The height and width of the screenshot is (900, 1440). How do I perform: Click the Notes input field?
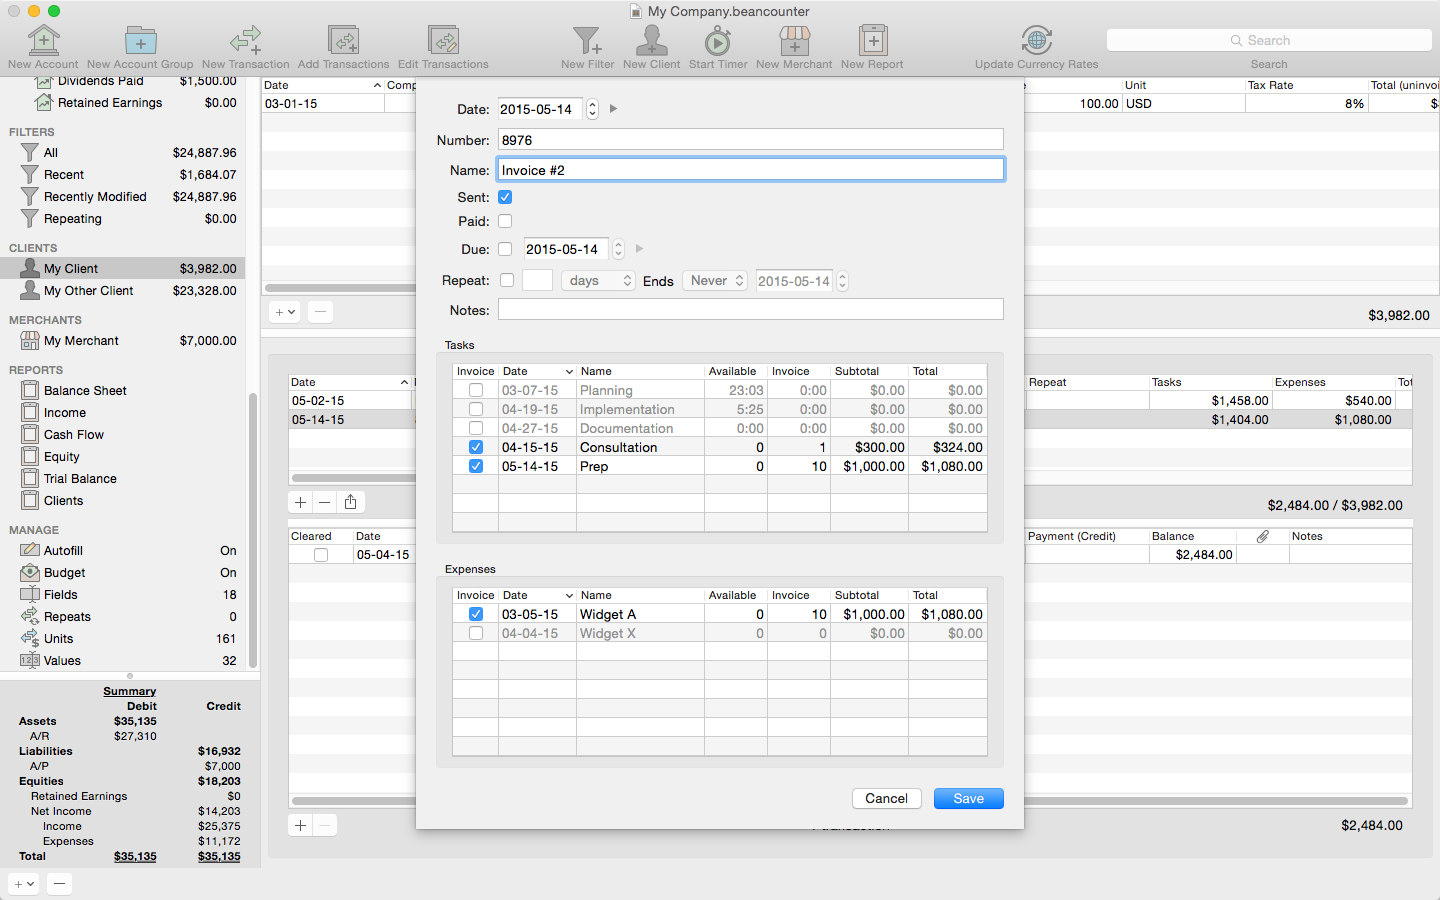[x=750, y=310]
